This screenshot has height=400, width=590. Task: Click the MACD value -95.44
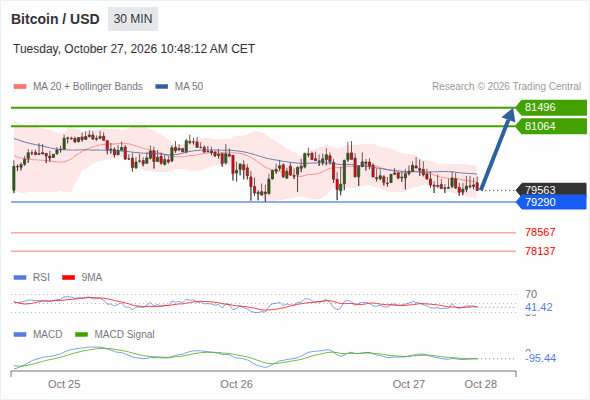pyautogui.click(x=540, y=358)
